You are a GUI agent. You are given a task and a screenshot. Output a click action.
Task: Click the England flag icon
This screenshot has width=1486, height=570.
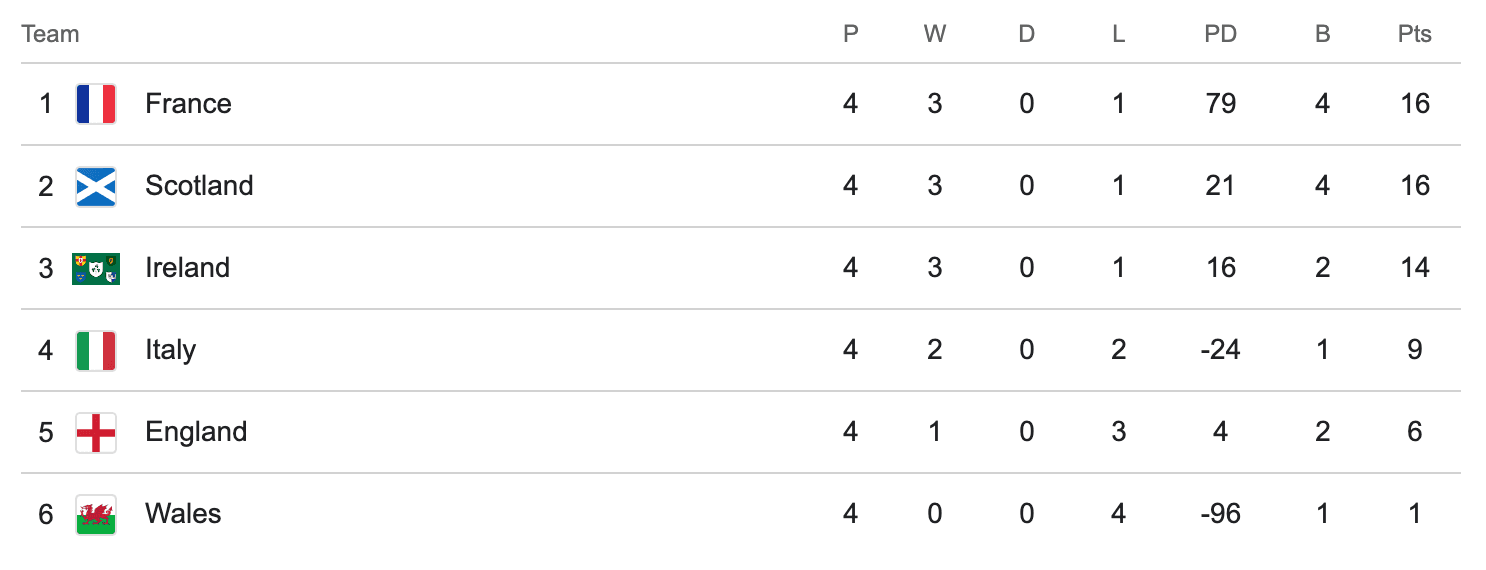(x=96, y=432)
